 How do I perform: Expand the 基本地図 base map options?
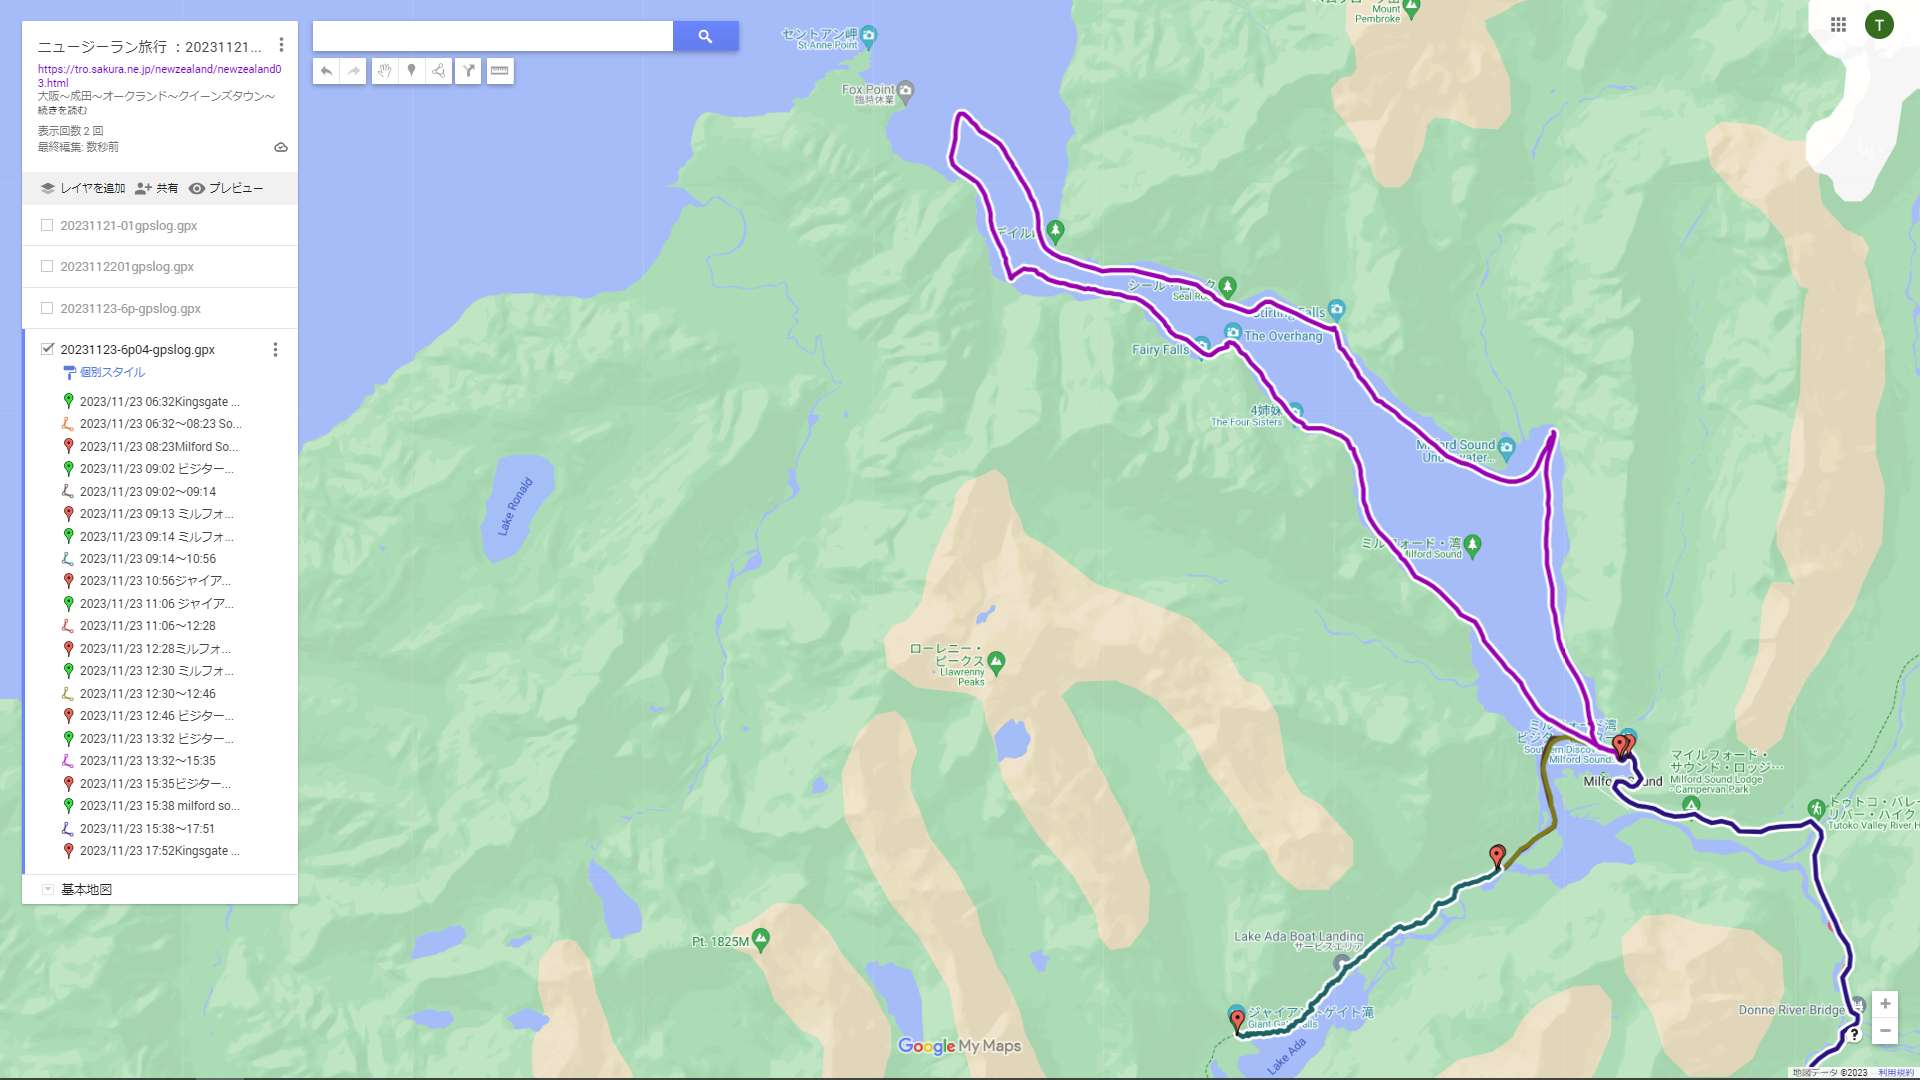[x=47, y=889]
